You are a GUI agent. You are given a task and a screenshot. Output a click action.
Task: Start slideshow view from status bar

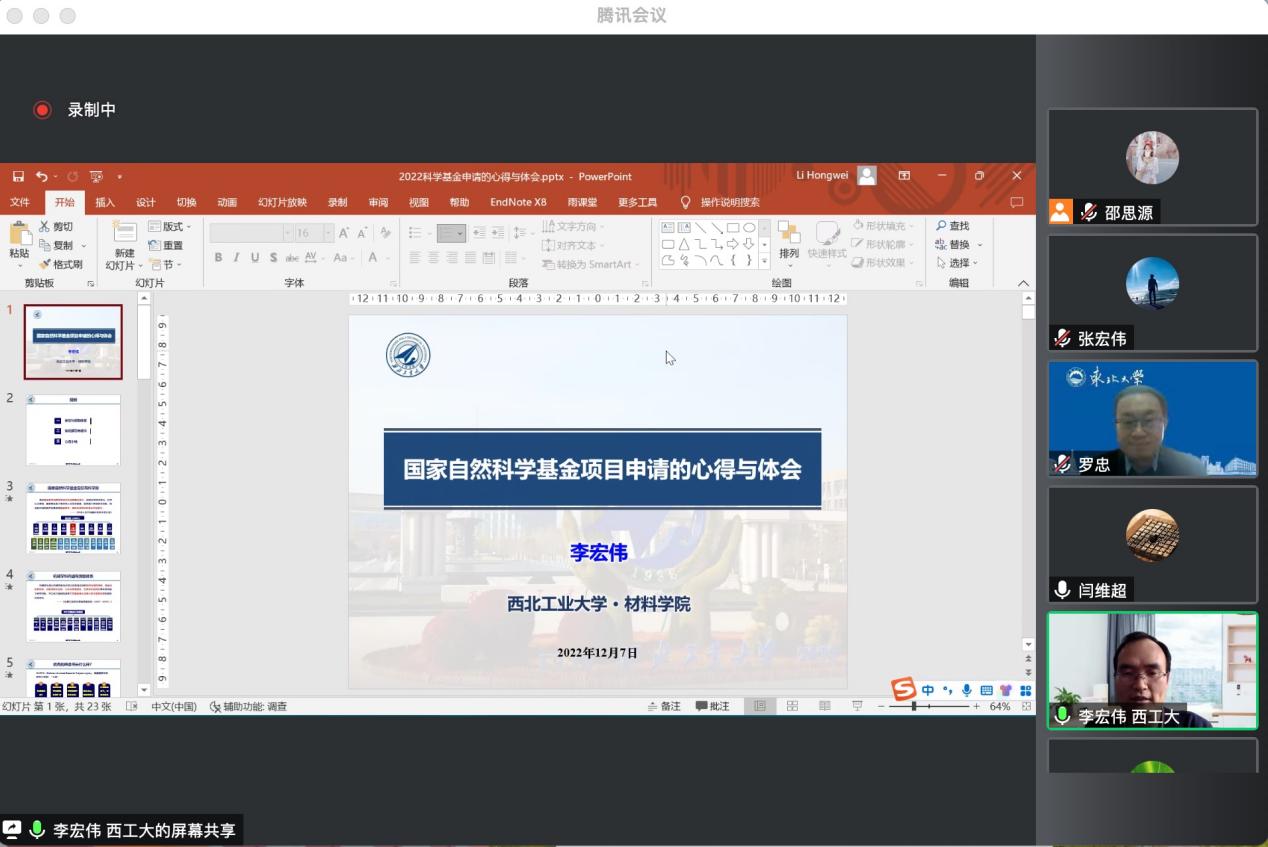tap(857, 706)
